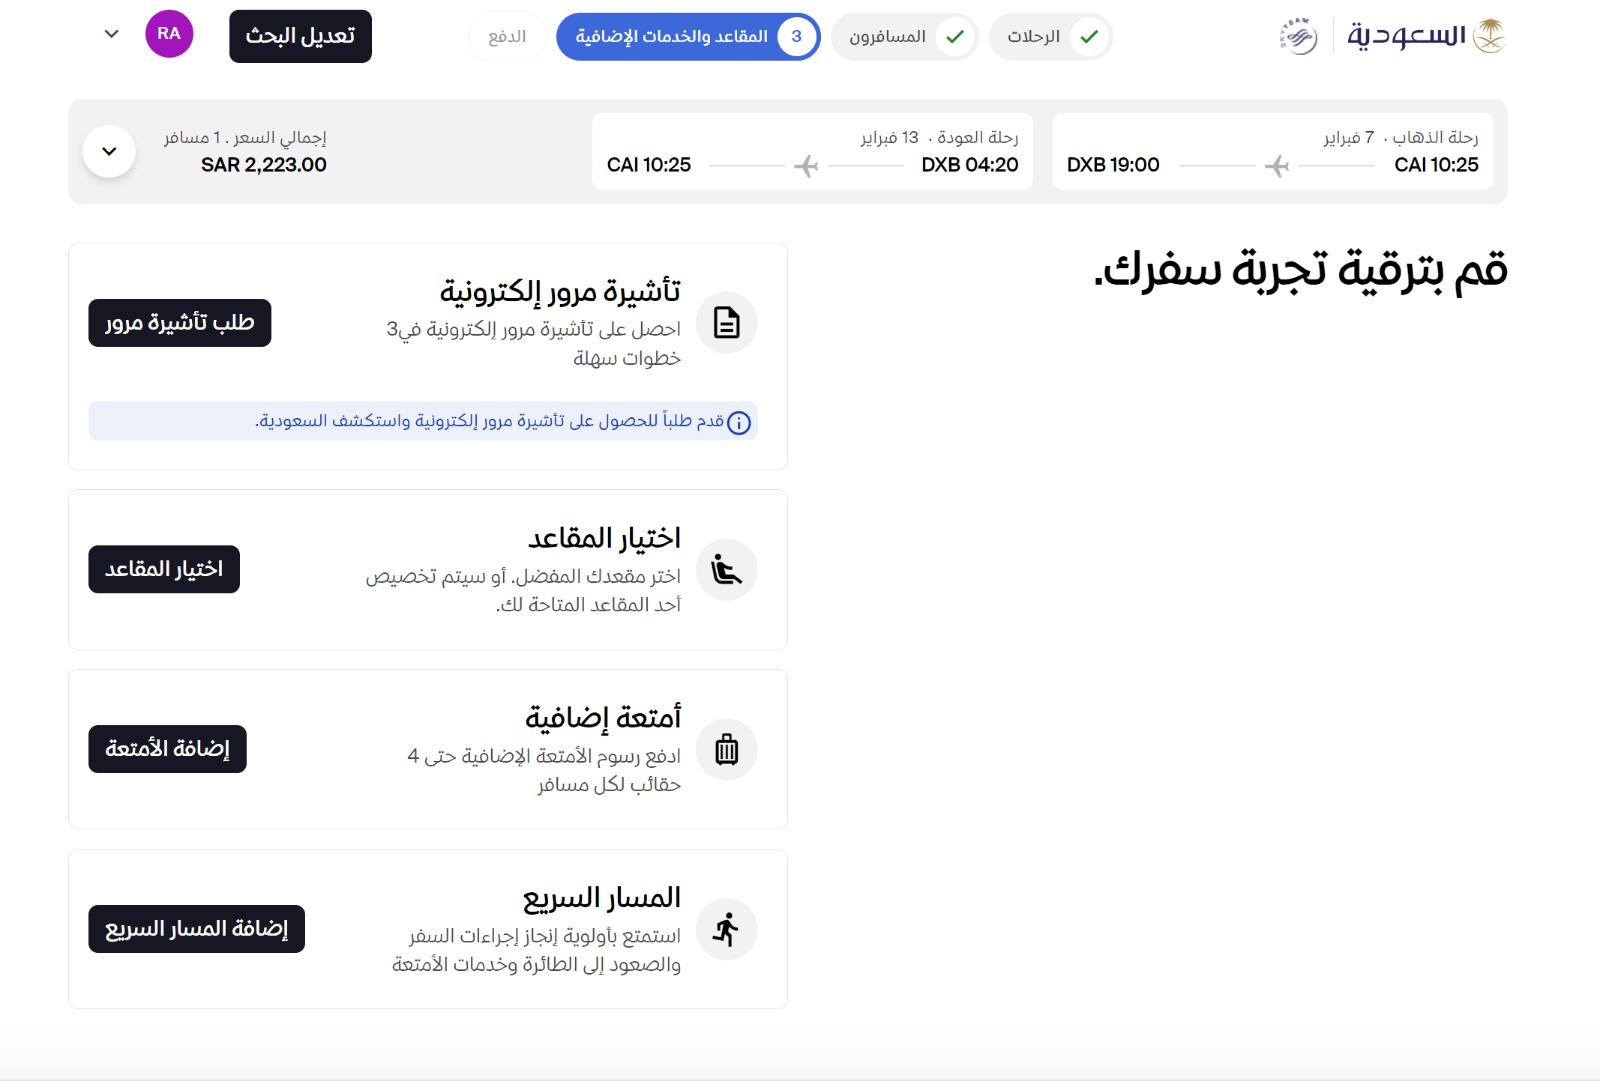This screenshot has height=1090, width=1600.
Task: Click the extra baggage suitcase icon
Action: [727, 749]
